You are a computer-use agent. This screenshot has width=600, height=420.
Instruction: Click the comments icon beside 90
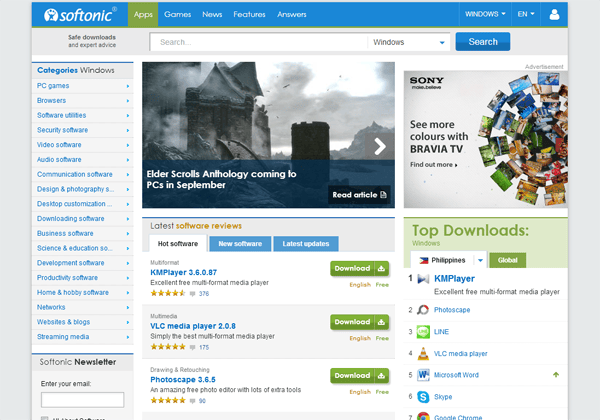click(x=192, y=401)
